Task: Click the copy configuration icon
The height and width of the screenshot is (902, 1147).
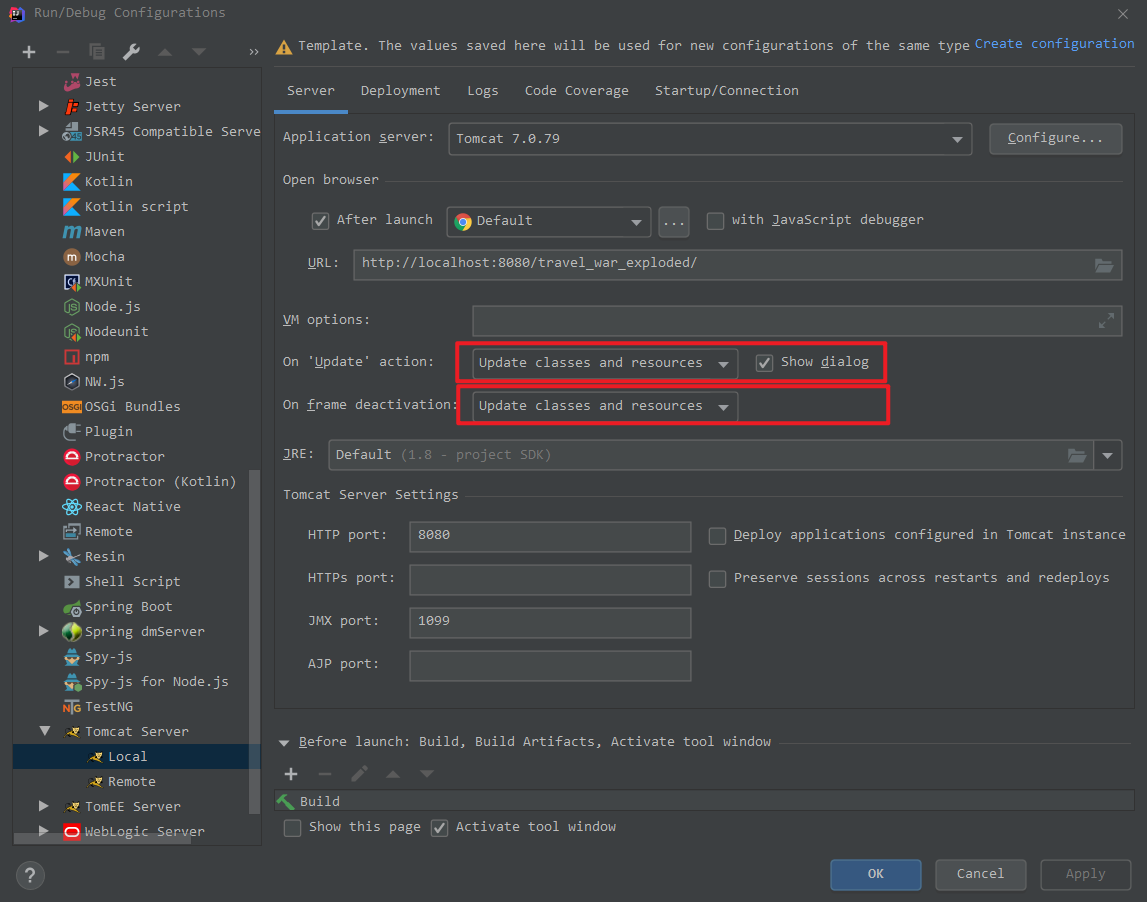Action: click(x=97, y=52)
